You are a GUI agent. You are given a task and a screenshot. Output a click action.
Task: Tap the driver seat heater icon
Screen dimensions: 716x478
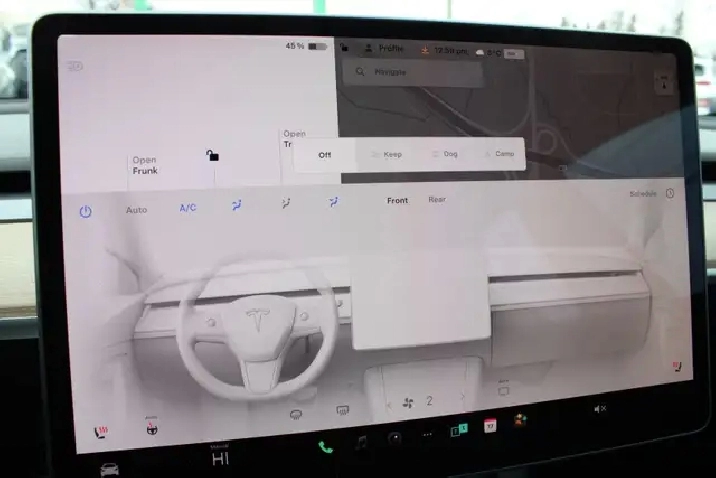(x=100, y=432)
